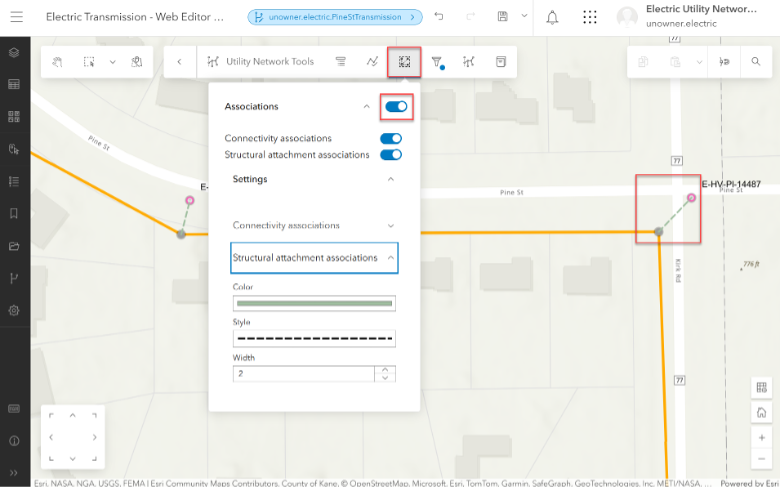Open the archive box tool icon
This screenshot has height=488, width=780.
(501, 62)
